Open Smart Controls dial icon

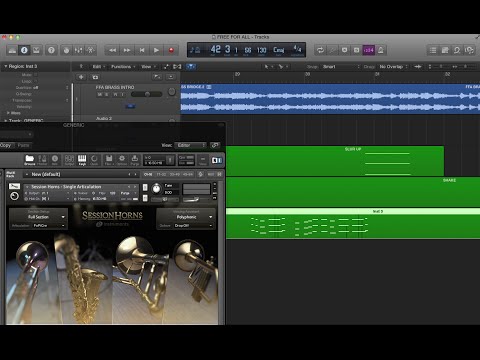66,50
